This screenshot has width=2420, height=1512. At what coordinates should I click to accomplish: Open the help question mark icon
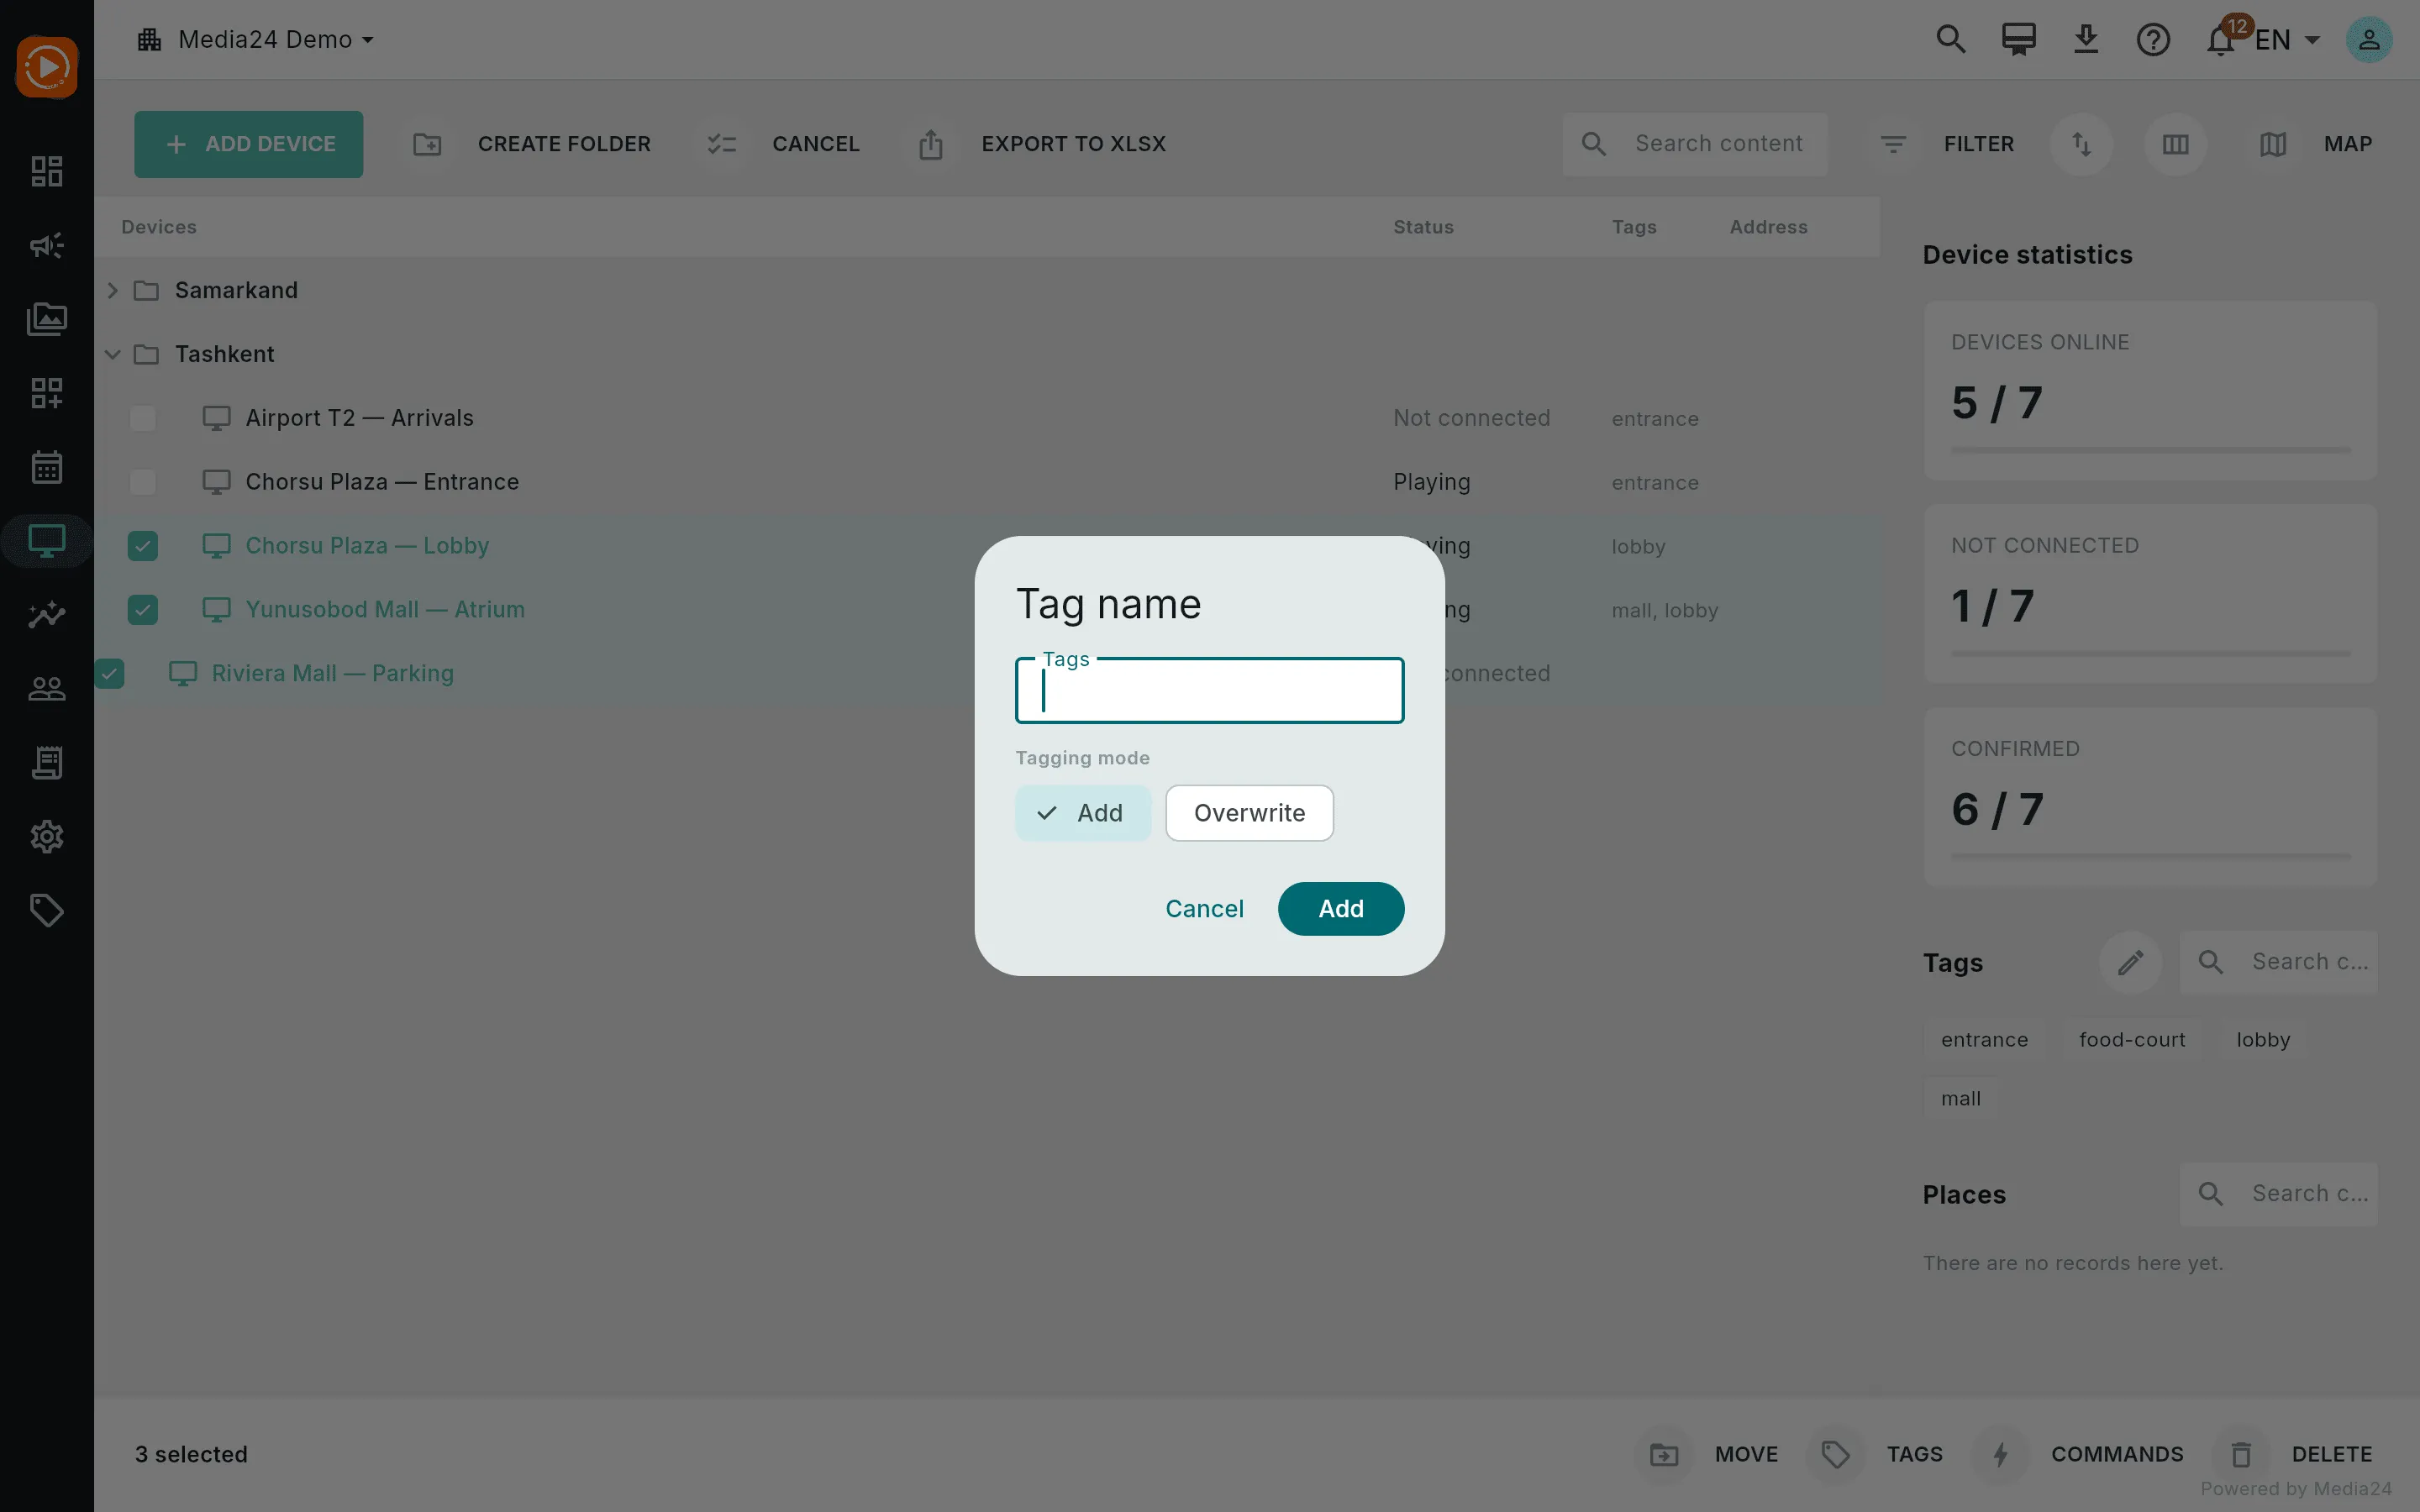pyautogui.click(x=2153, y=40)
